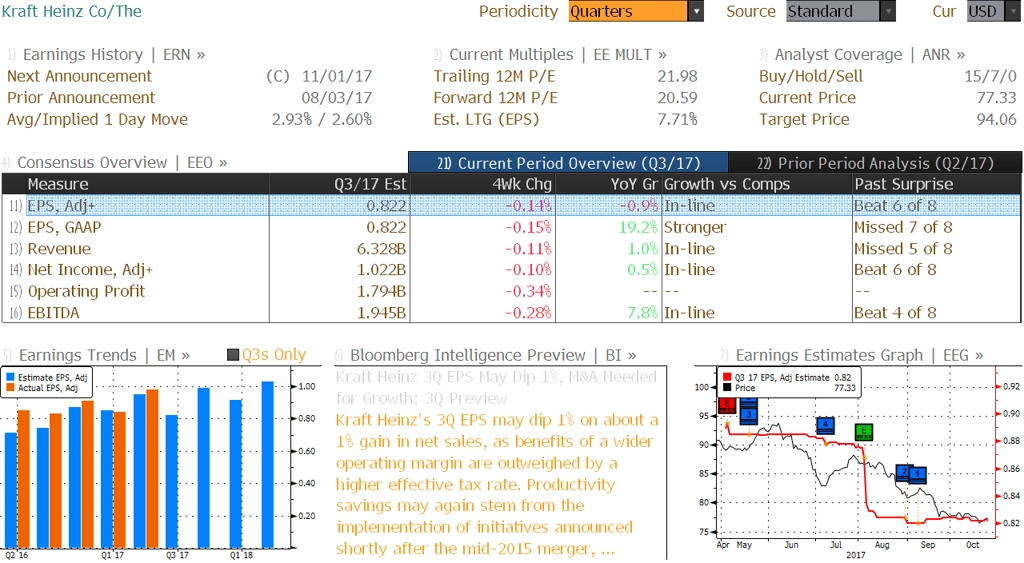The height and width of the screenshot is (563, 1024).
Task: Click EPS, GAAP YoY growth 19.2%
Action: point(638,227)
